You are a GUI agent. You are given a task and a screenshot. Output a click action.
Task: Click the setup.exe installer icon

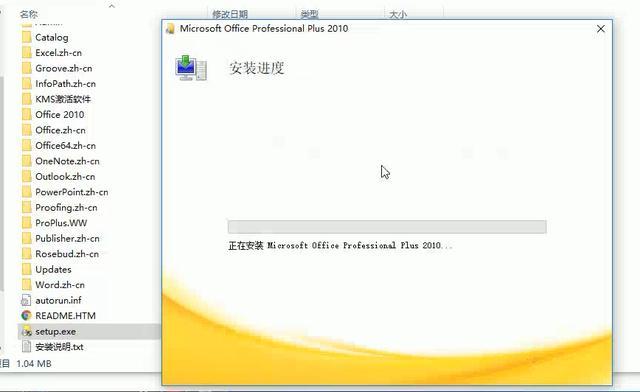click(x=27, y=332)
